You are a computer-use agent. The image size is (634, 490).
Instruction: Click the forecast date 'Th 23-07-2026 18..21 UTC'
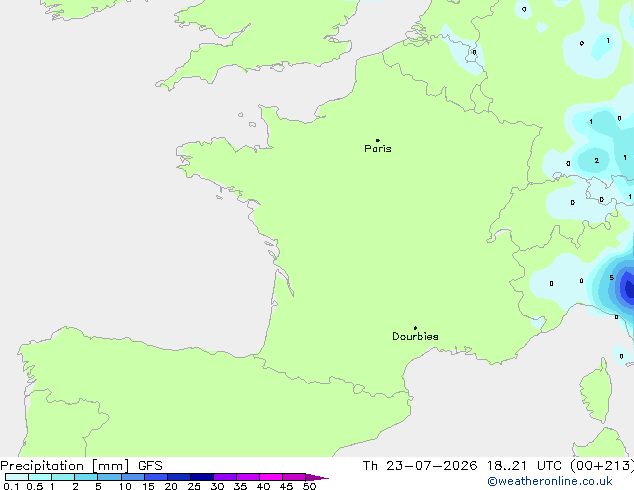click(462, 466)
